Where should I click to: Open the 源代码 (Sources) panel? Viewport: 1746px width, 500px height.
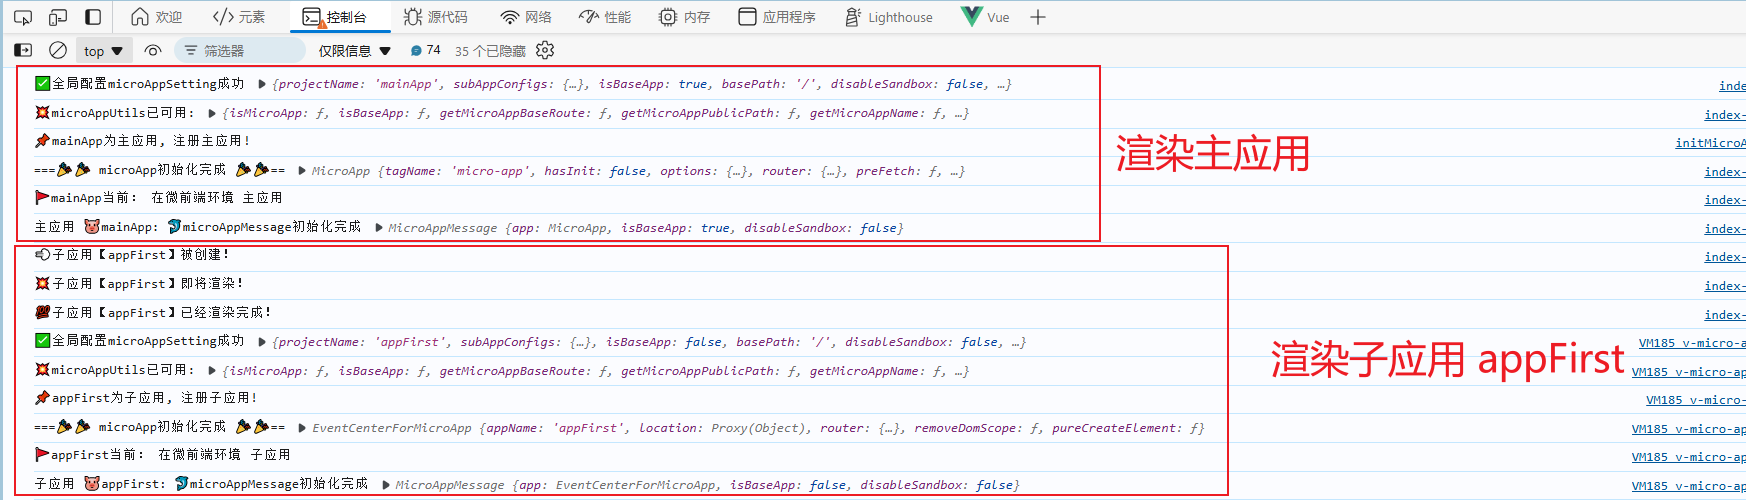(x=435, y=17)
